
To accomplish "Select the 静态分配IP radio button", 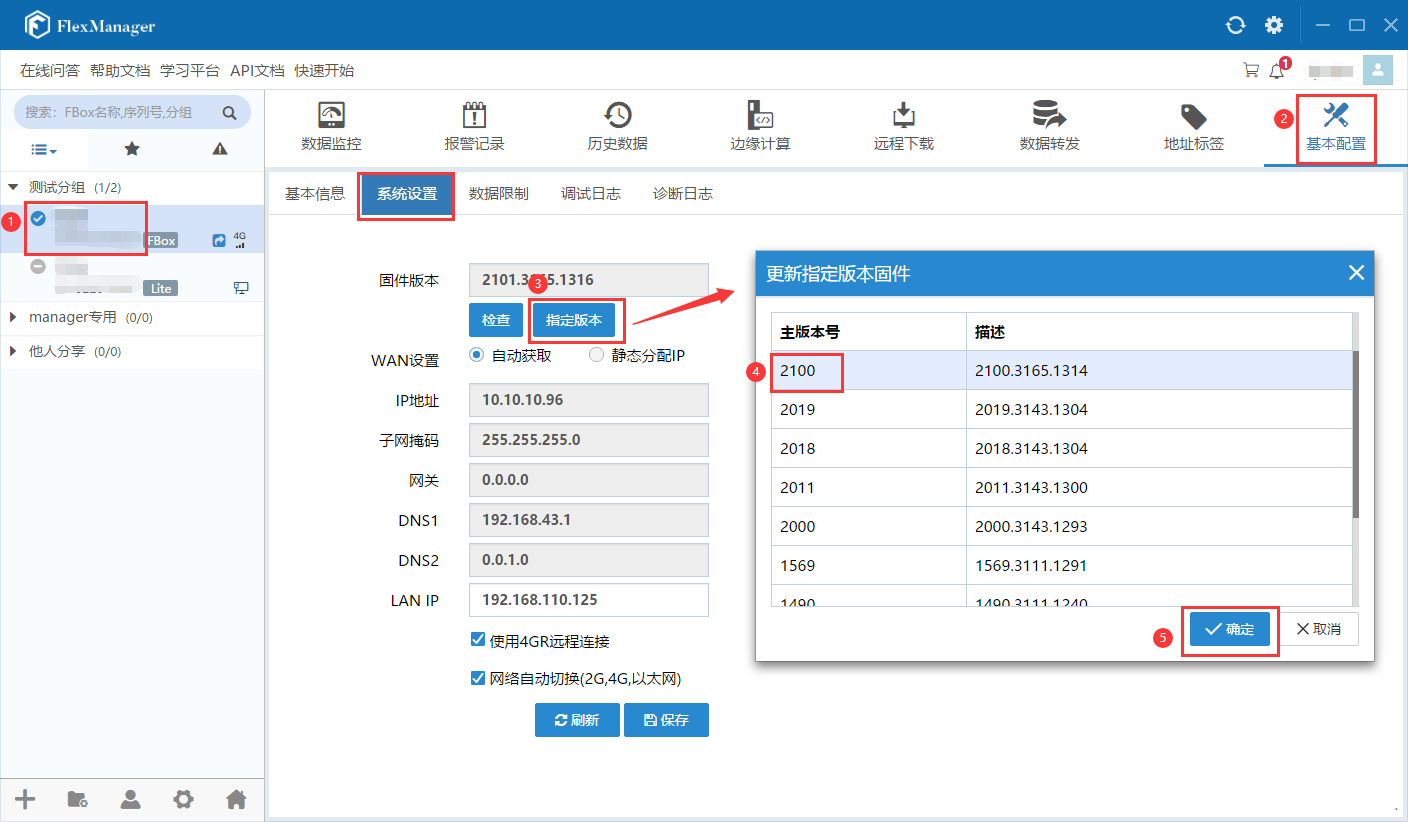I will pyautogui.click(x=597, y=355).
